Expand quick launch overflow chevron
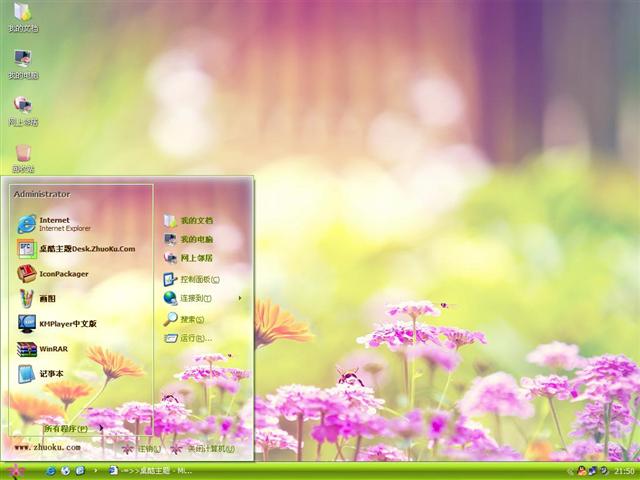Screen dimensions: 640x480 click(x=96, y=471)
